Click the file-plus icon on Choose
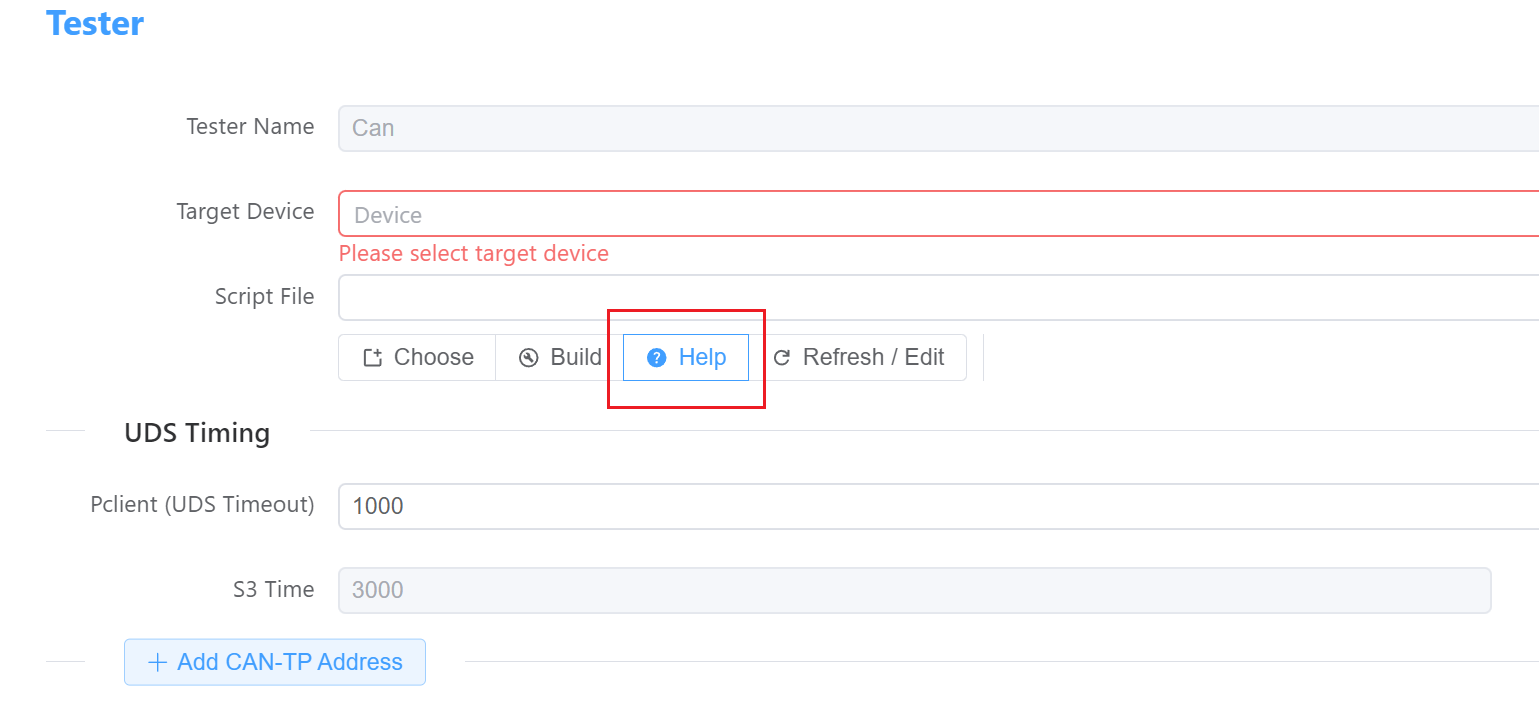Screen dimensions: 1539x728 click(373, 358)
